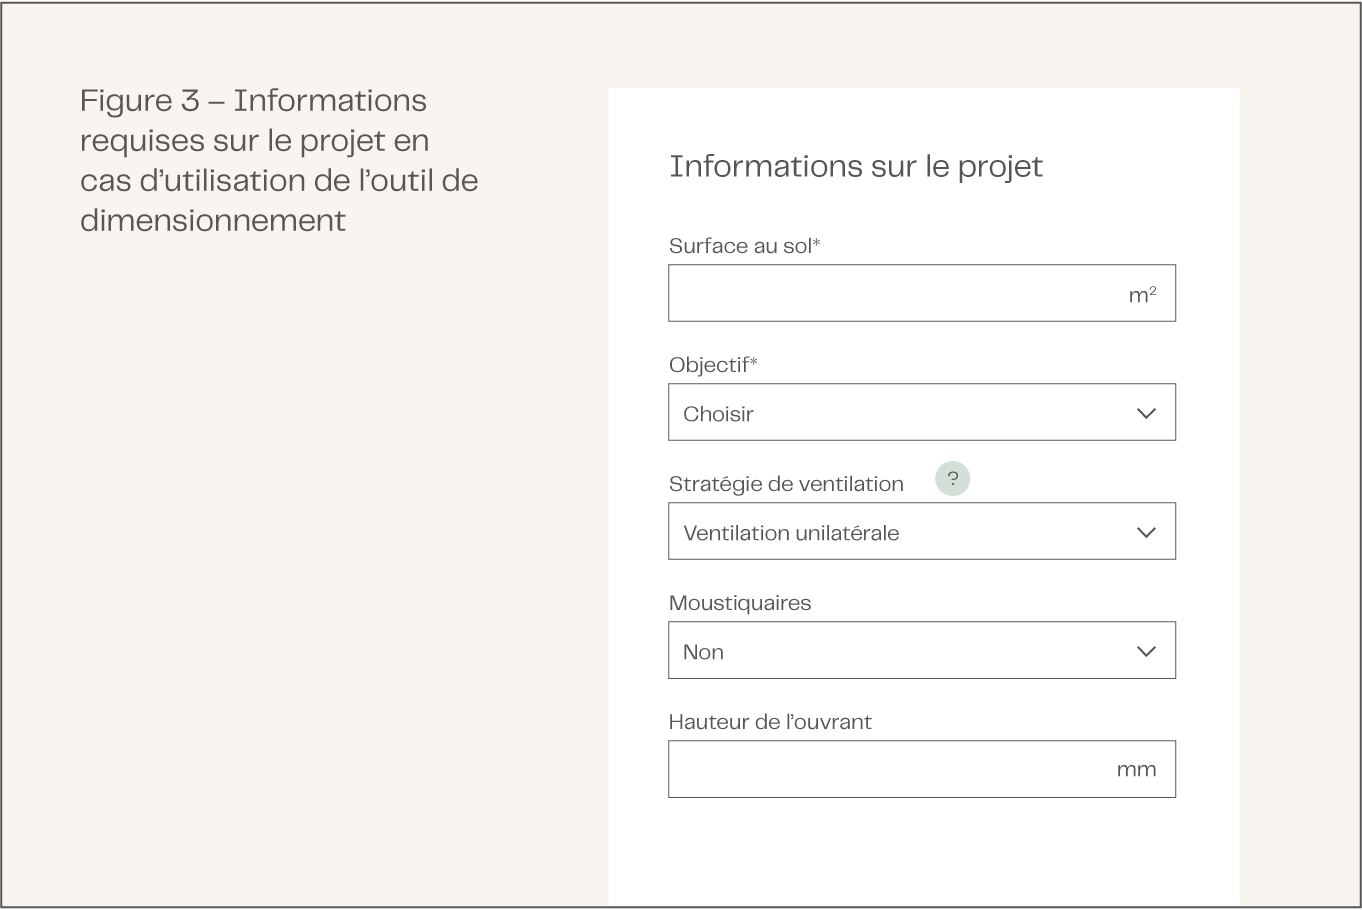
Task: Focus the Surface au sol input field
Action: [x=890, y=294]
